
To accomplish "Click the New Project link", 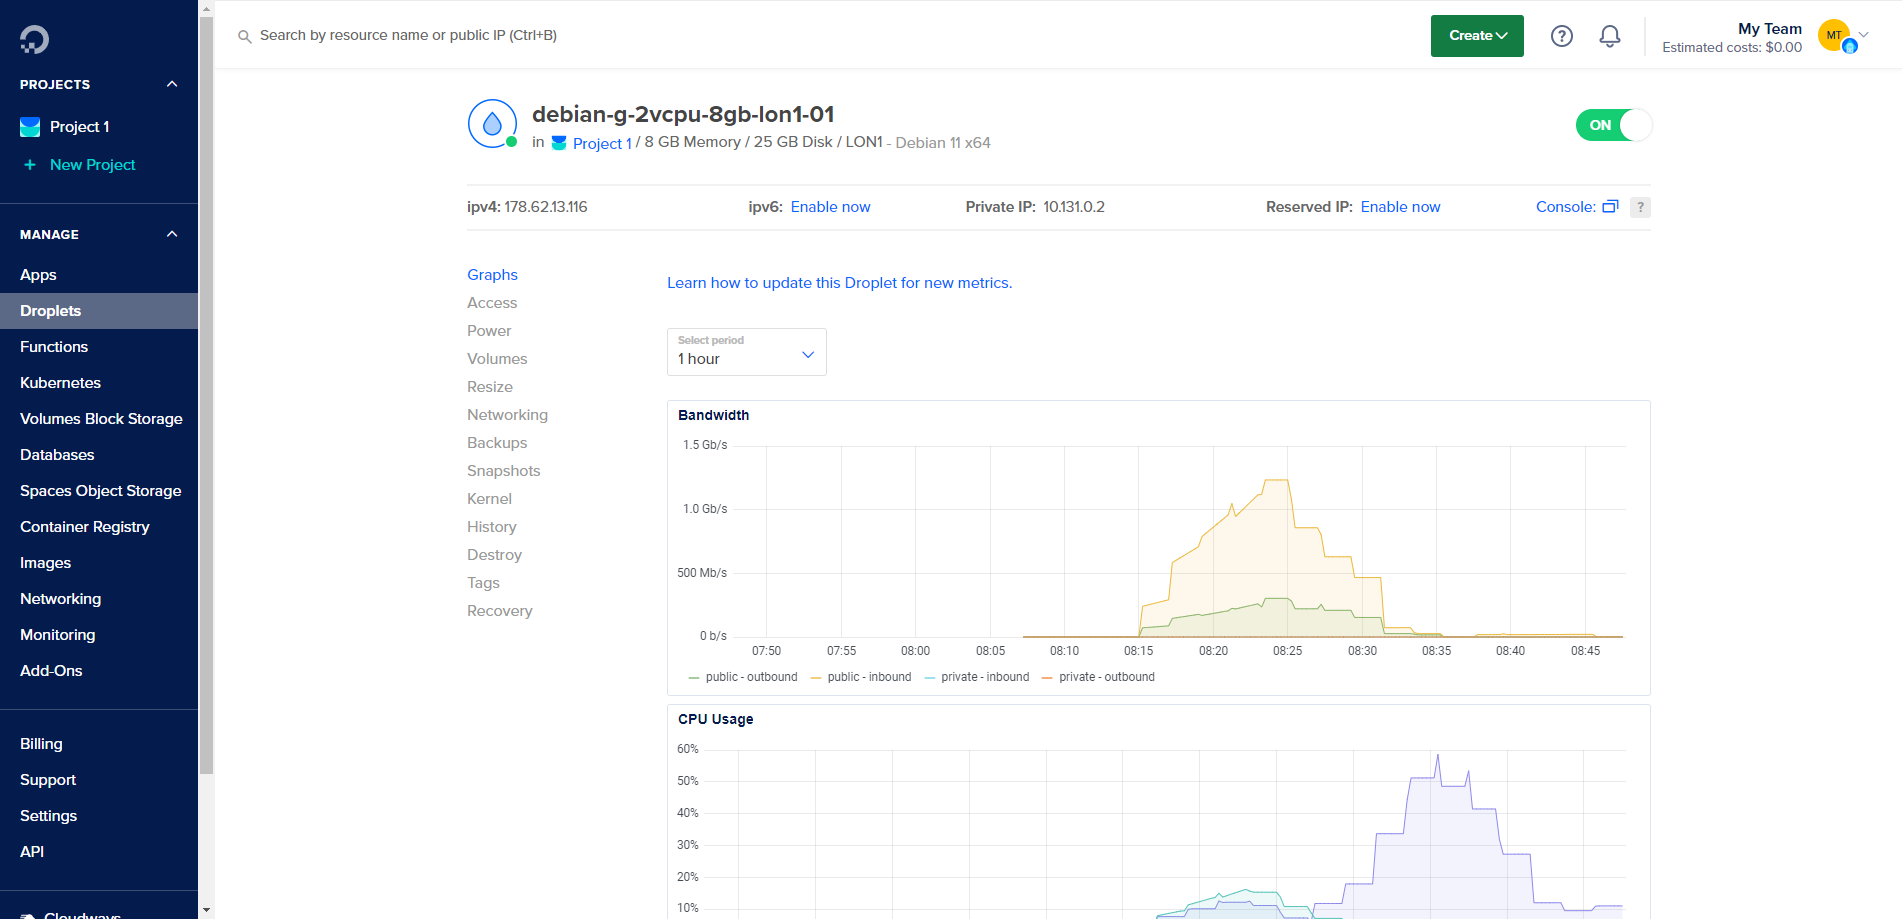I will [92, 165].
